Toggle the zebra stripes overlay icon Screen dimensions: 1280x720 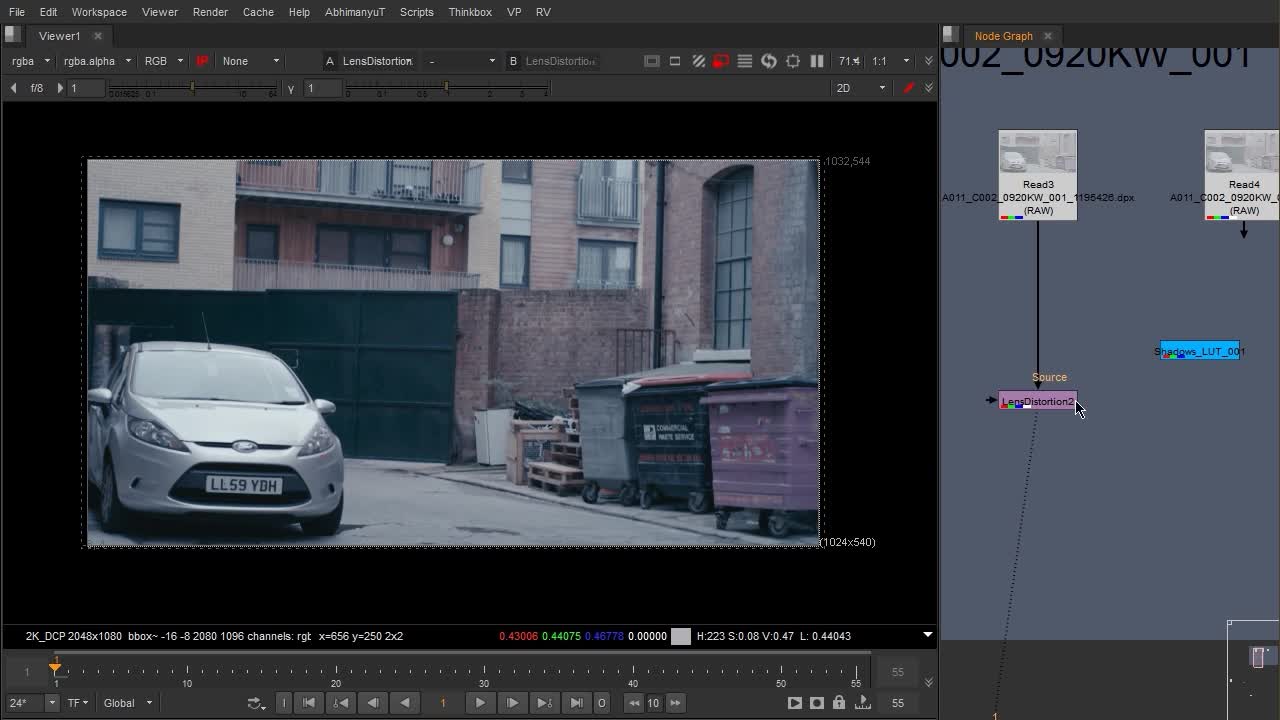pyautogui.click(x=699, y=61)
